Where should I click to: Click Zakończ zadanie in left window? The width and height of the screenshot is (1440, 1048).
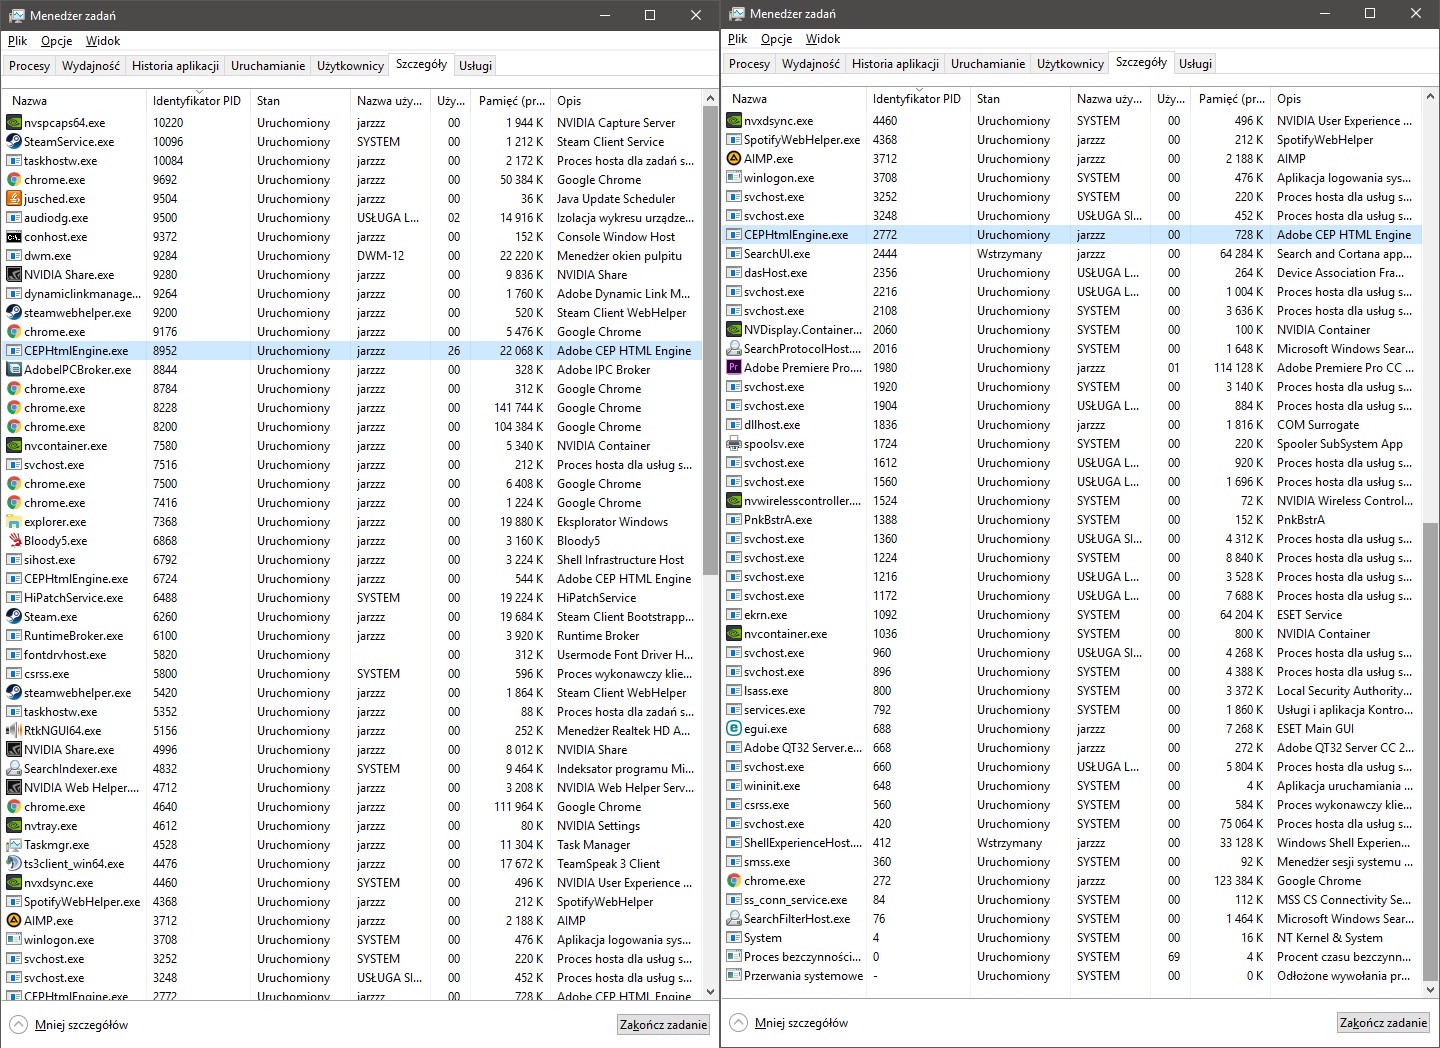(664, 1025)
